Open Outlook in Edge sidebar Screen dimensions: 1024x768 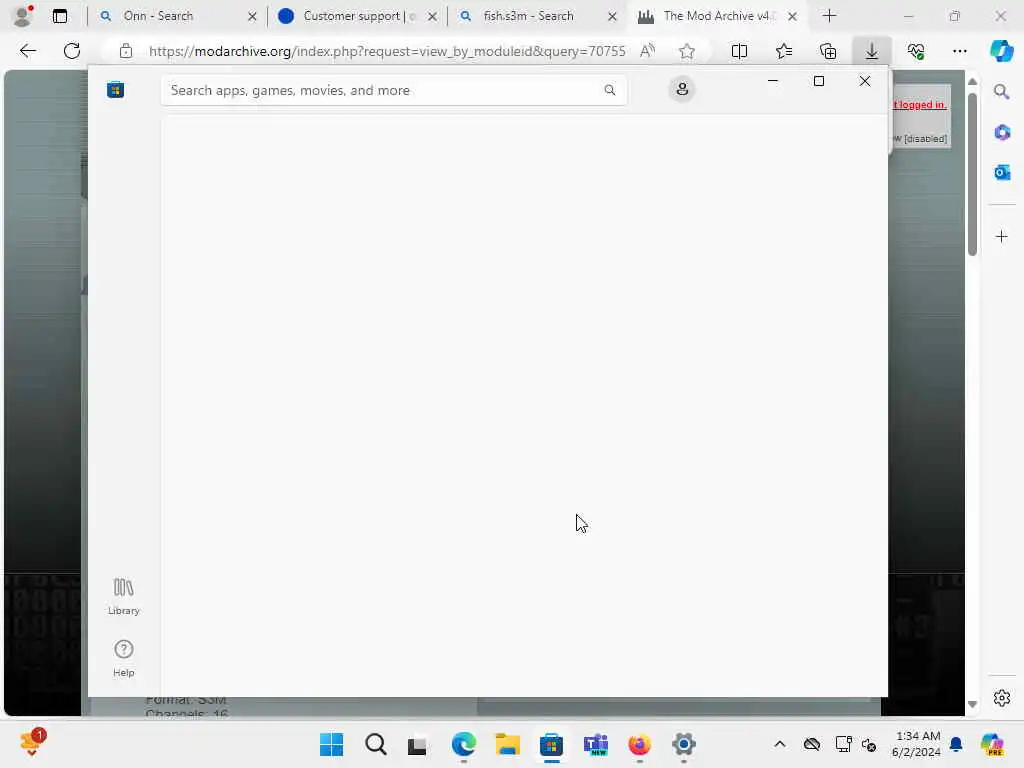pos(1002,172)
